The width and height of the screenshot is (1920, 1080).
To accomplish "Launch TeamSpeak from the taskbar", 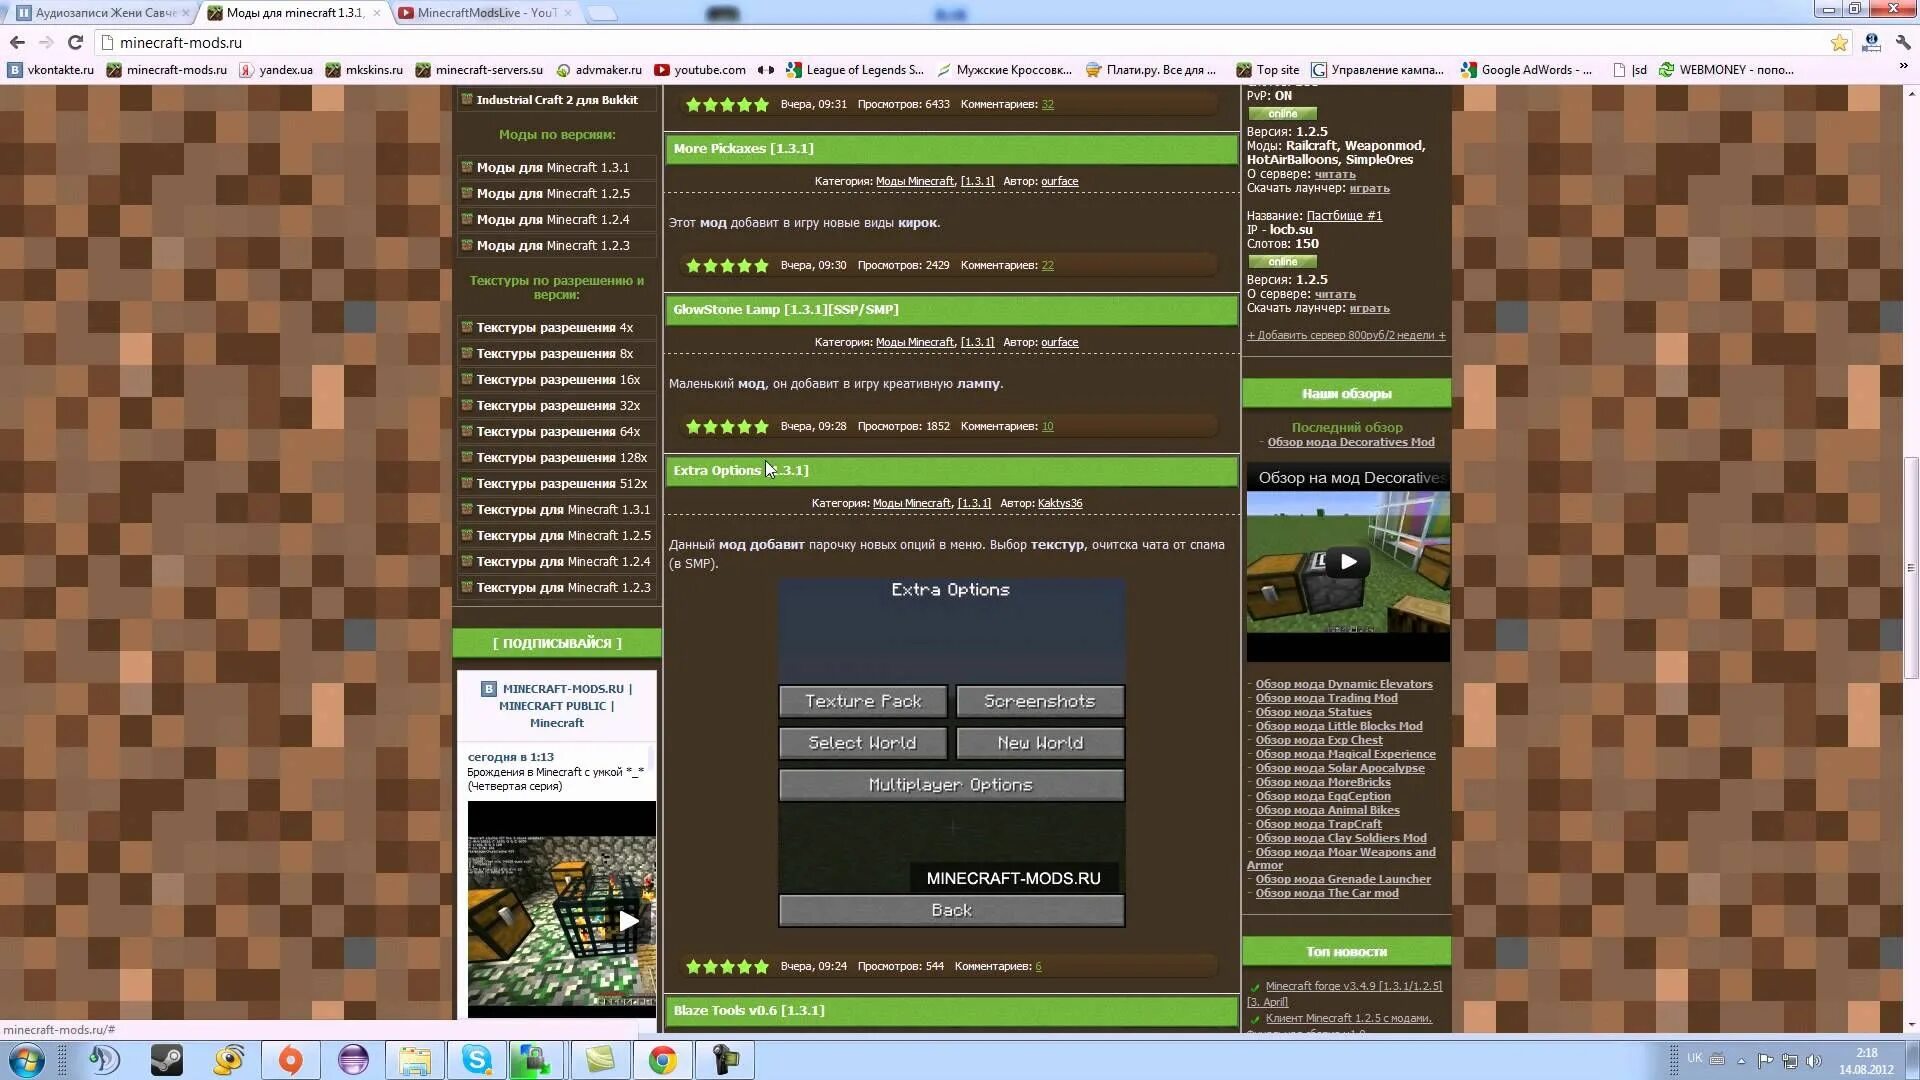I will coord(104,1060).
